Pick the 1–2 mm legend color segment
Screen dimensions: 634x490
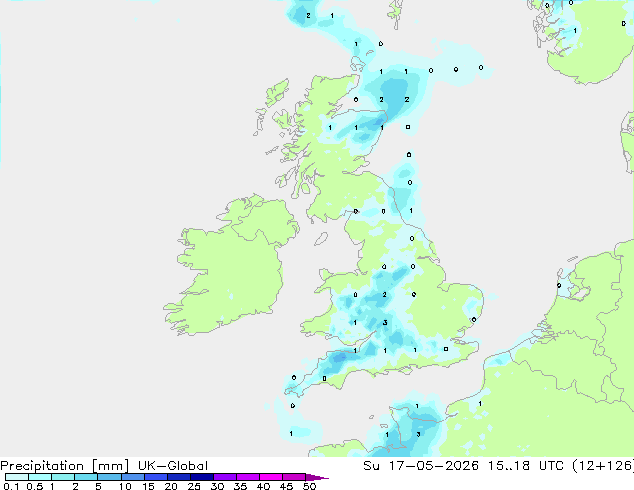click(x=63, y=477)
